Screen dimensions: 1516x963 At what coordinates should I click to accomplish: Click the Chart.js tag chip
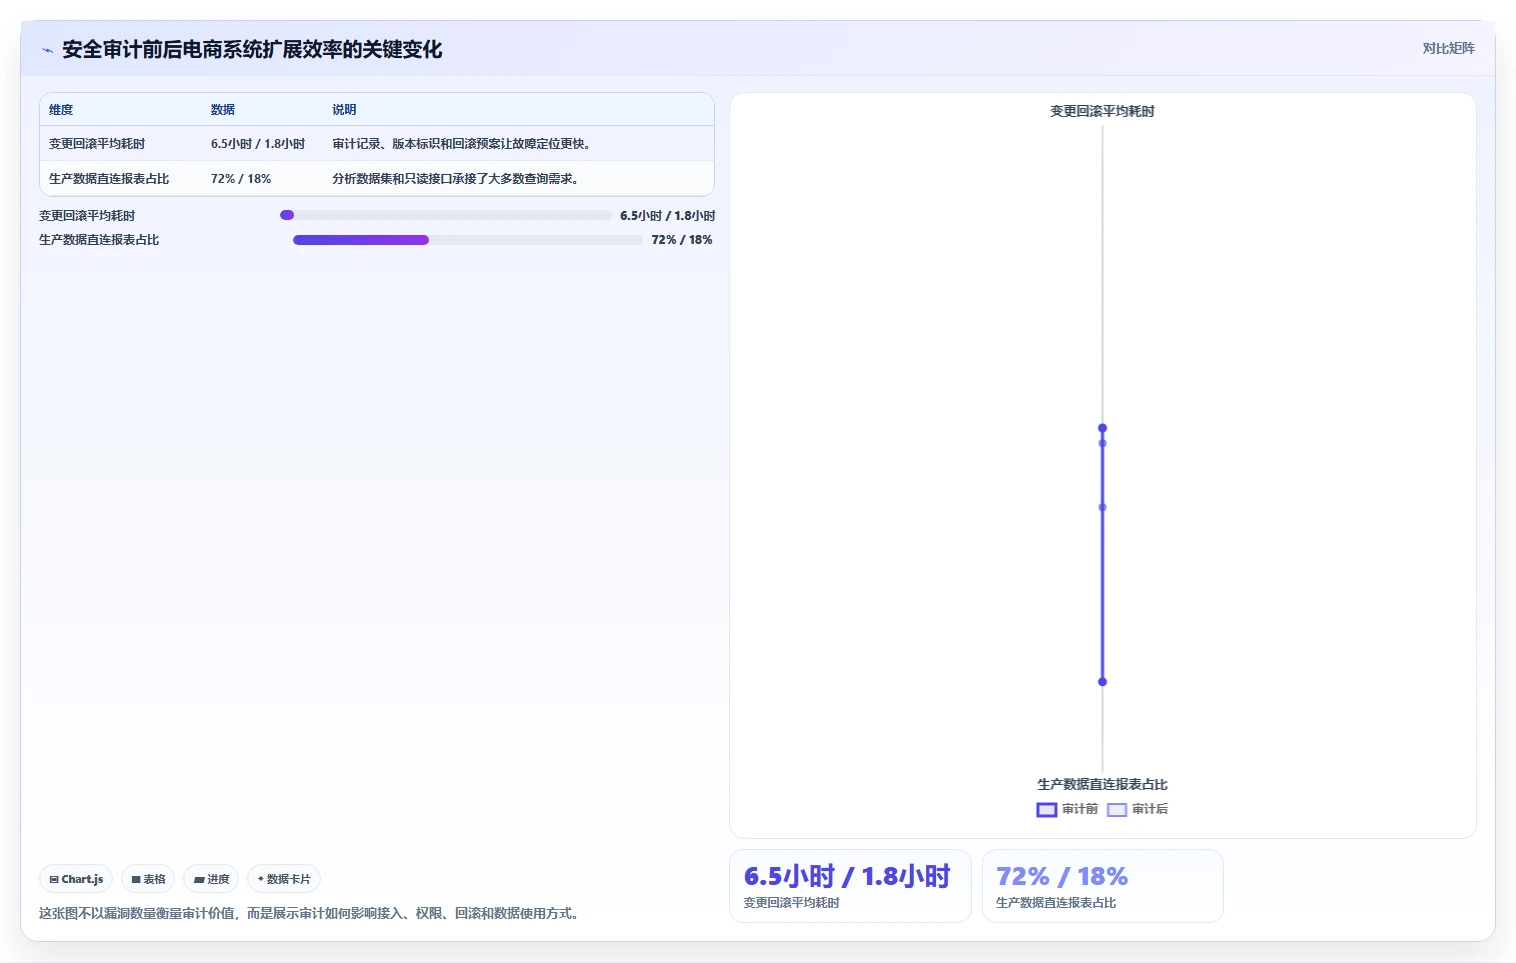coord(76,879)
